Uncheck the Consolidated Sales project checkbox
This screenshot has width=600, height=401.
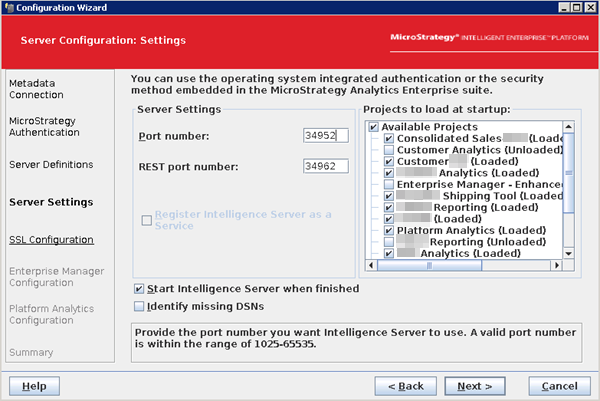click(389, 138)
